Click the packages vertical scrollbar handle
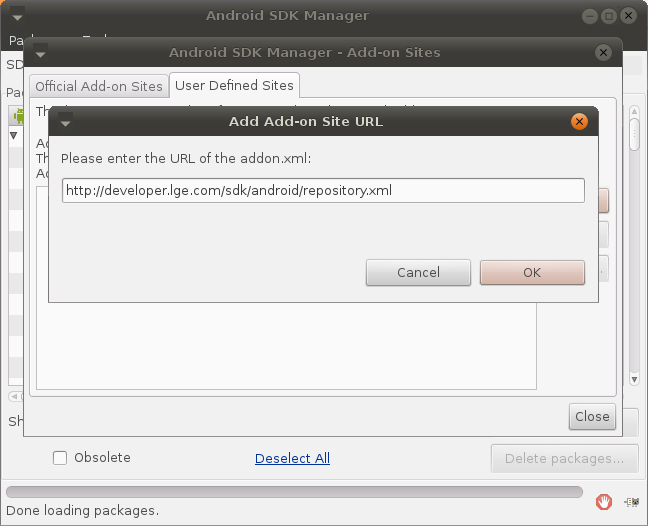 (634, 135)
